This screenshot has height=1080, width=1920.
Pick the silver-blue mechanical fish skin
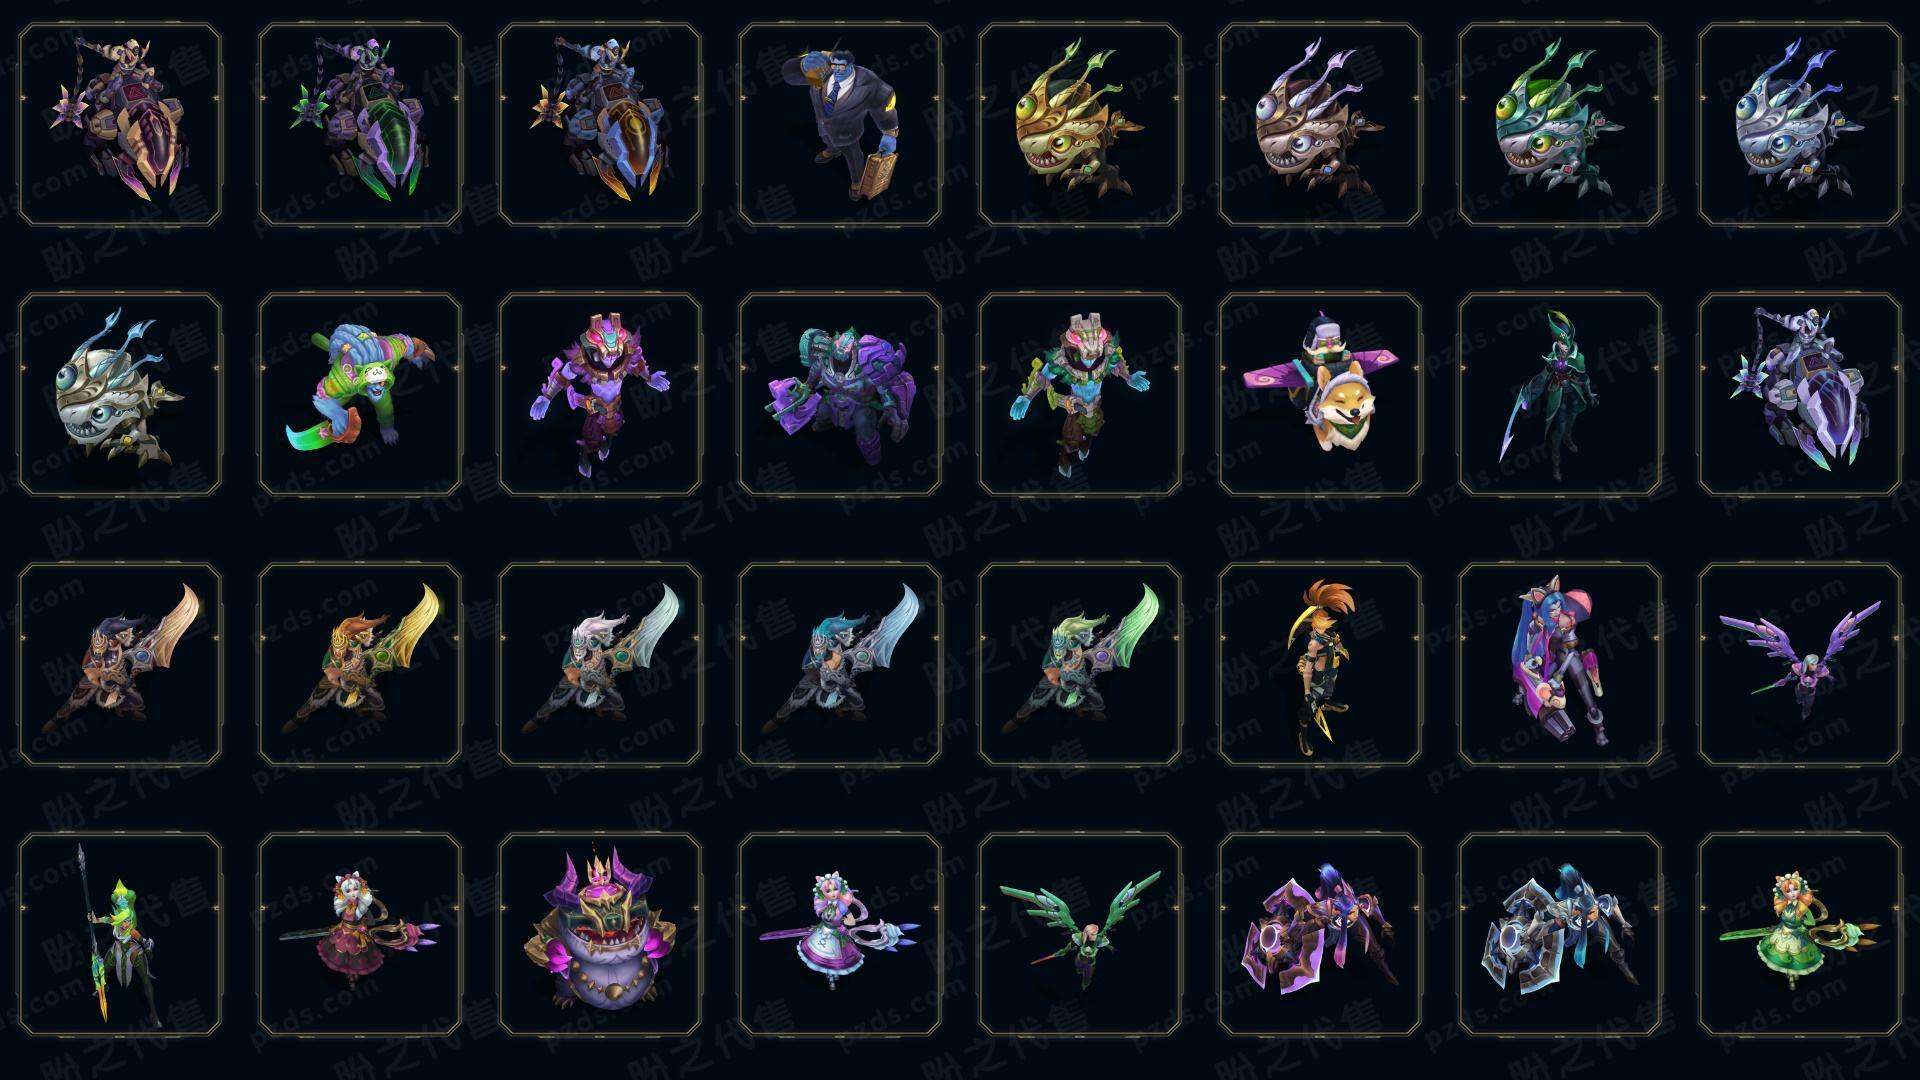coord(1800,125)
